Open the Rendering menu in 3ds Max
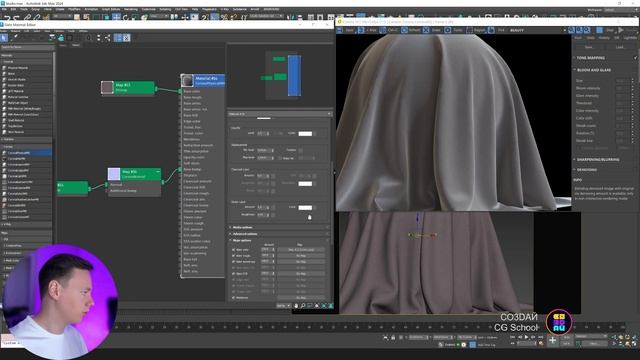Viewport: 640px width, 360px height. tap(131, 9)
